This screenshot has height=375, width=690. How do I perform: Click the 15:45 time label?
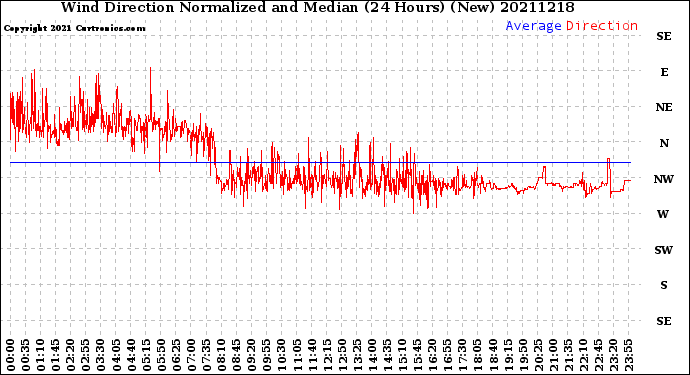[418, 355]
